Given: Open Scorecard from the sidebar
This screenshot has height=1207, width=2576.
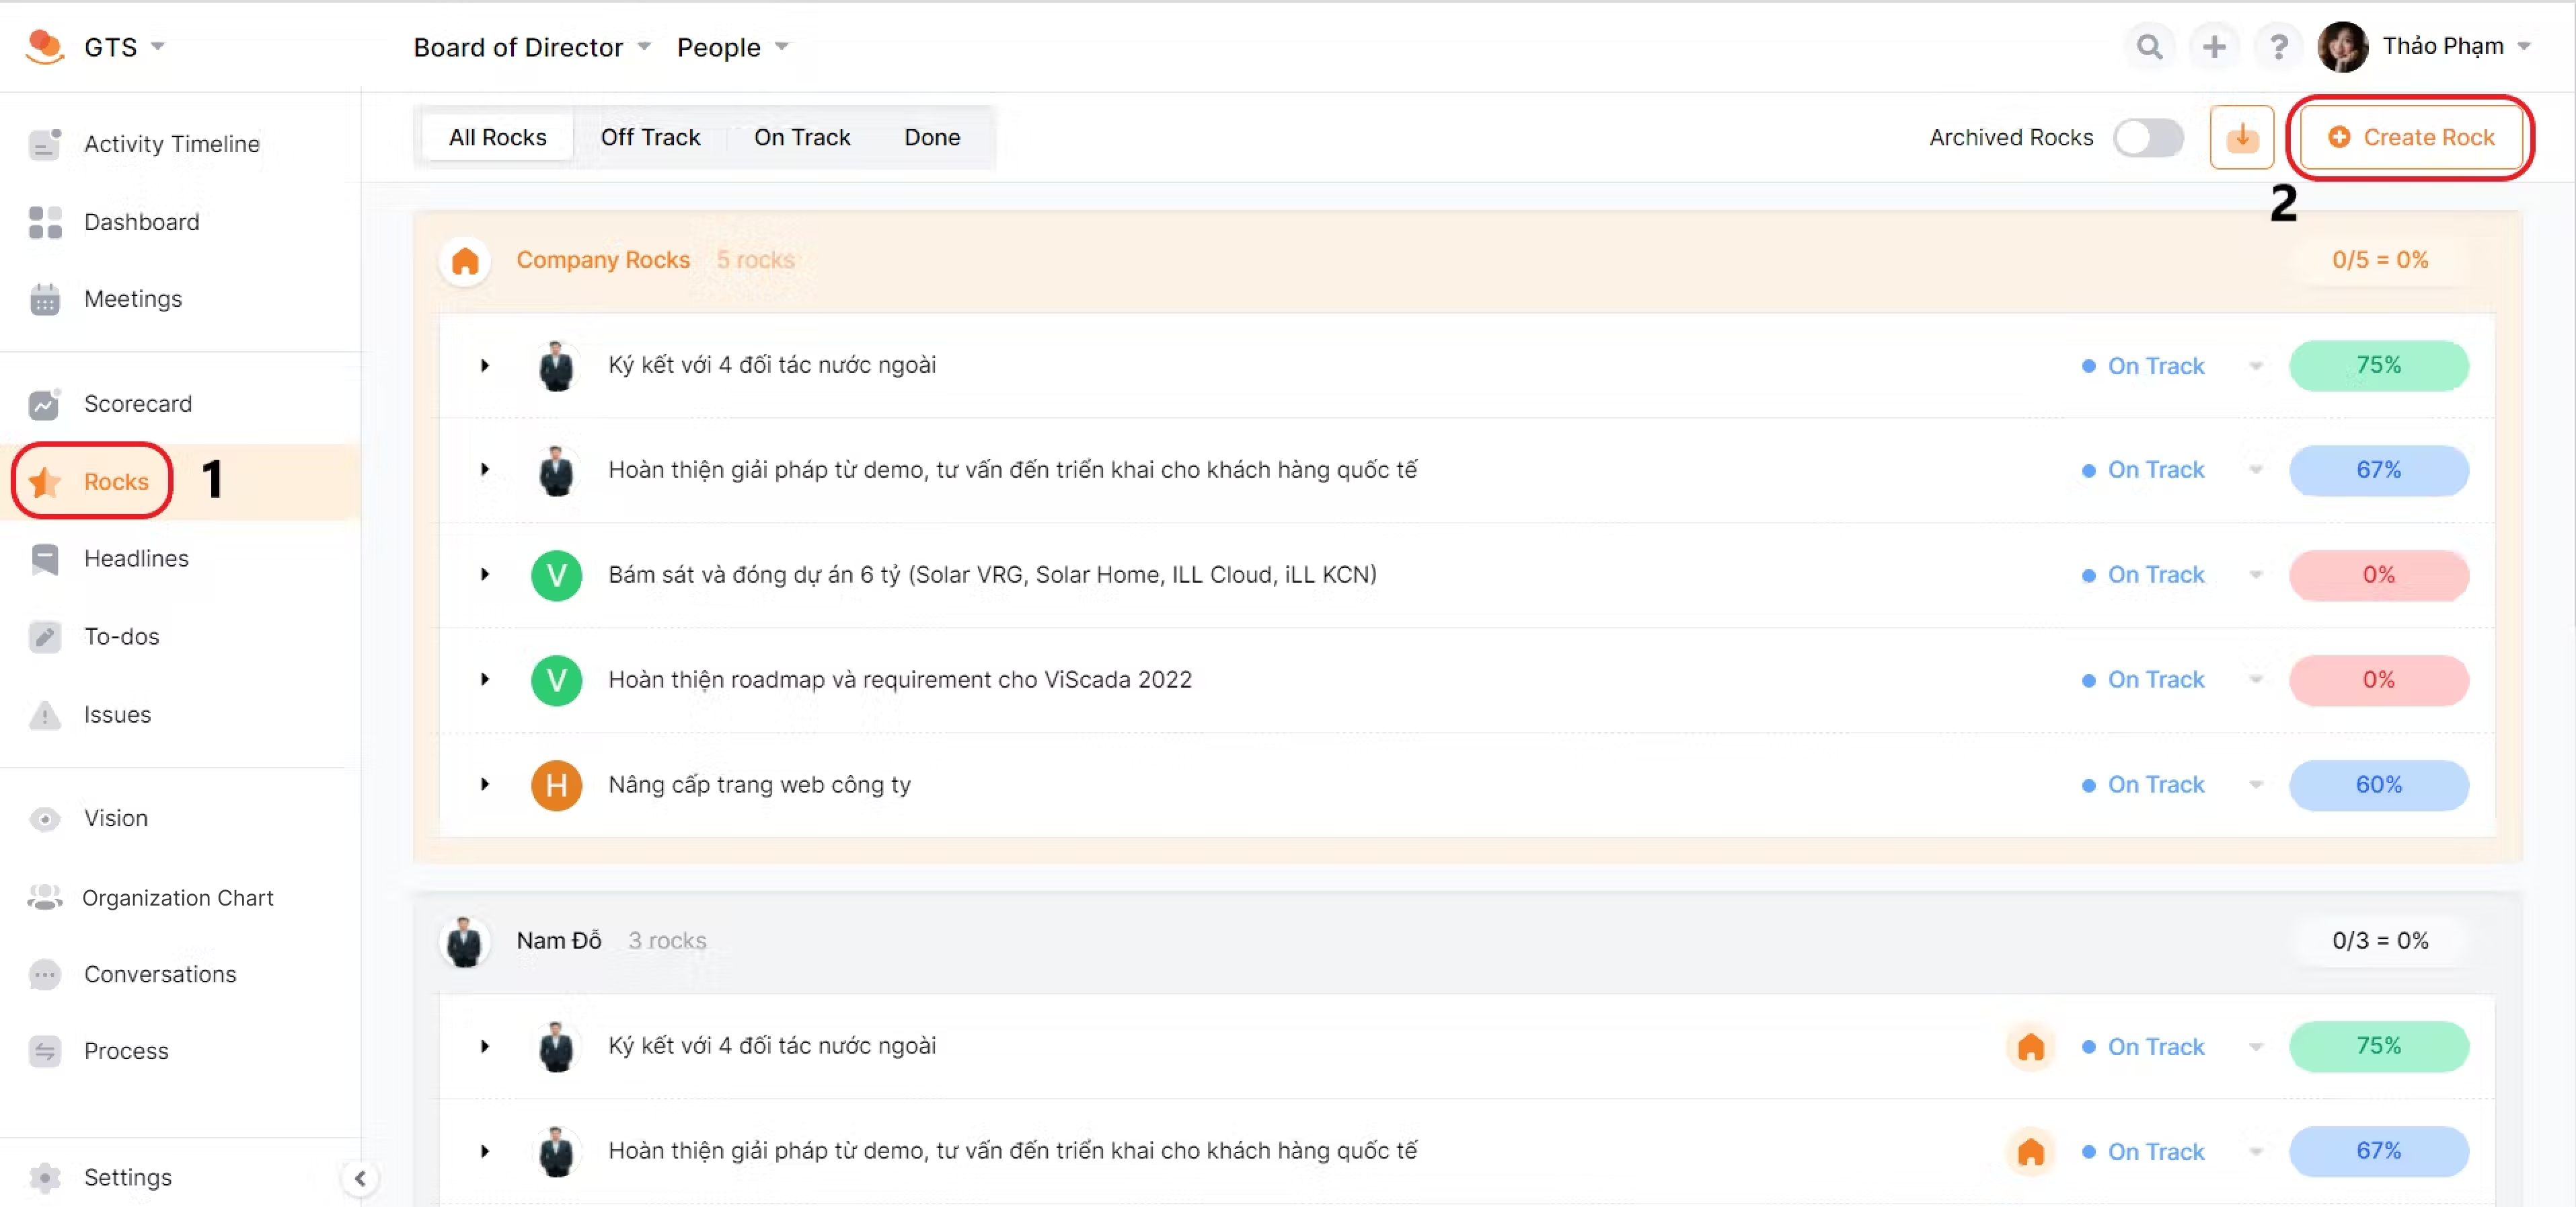Looking at the screenshot, I should [137, 404].
